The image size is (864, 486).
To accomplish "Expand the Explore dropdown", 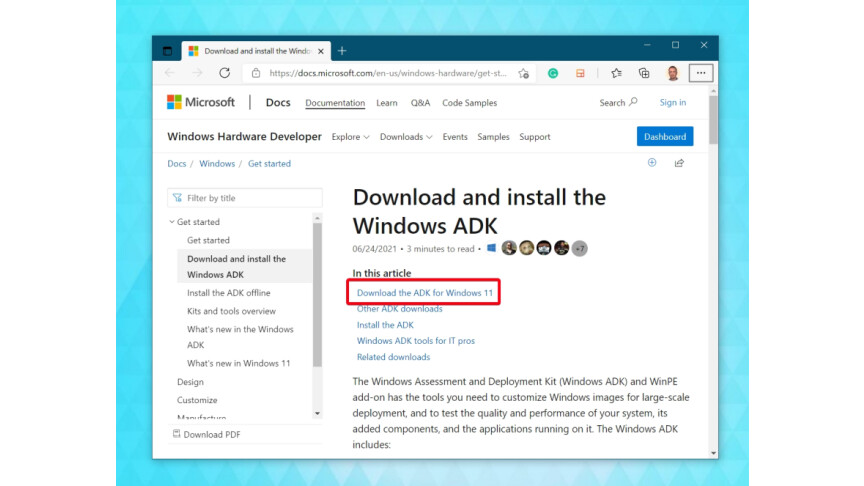I will pos(350,137).
